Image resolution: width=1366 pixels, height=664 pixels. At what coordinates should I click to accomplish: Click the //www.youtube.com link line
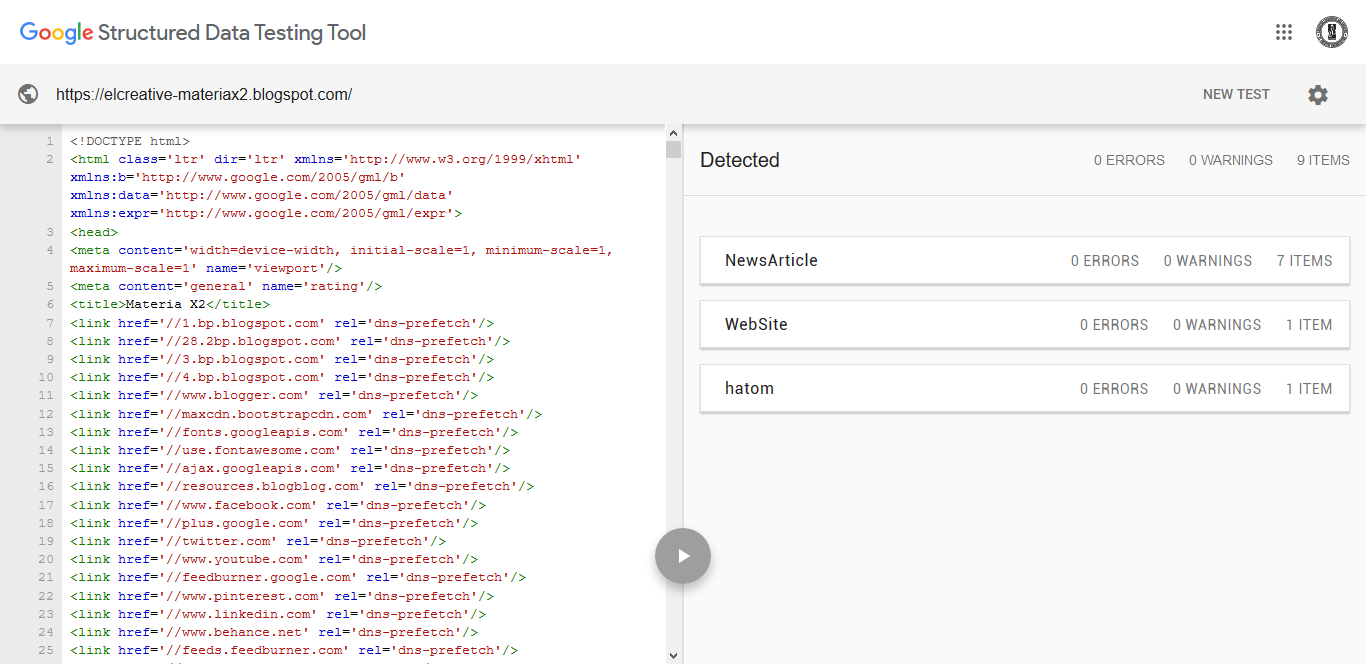point(274,559)
